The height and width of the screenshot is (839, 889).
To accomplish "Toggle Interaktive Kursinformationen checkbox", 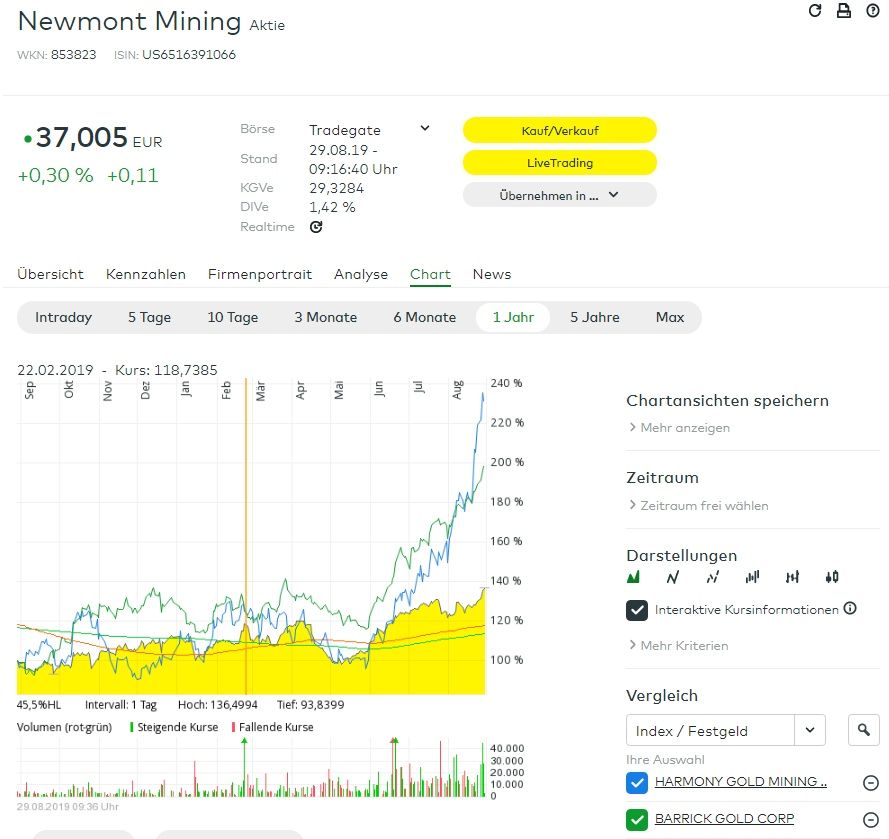I will point(637,610).
